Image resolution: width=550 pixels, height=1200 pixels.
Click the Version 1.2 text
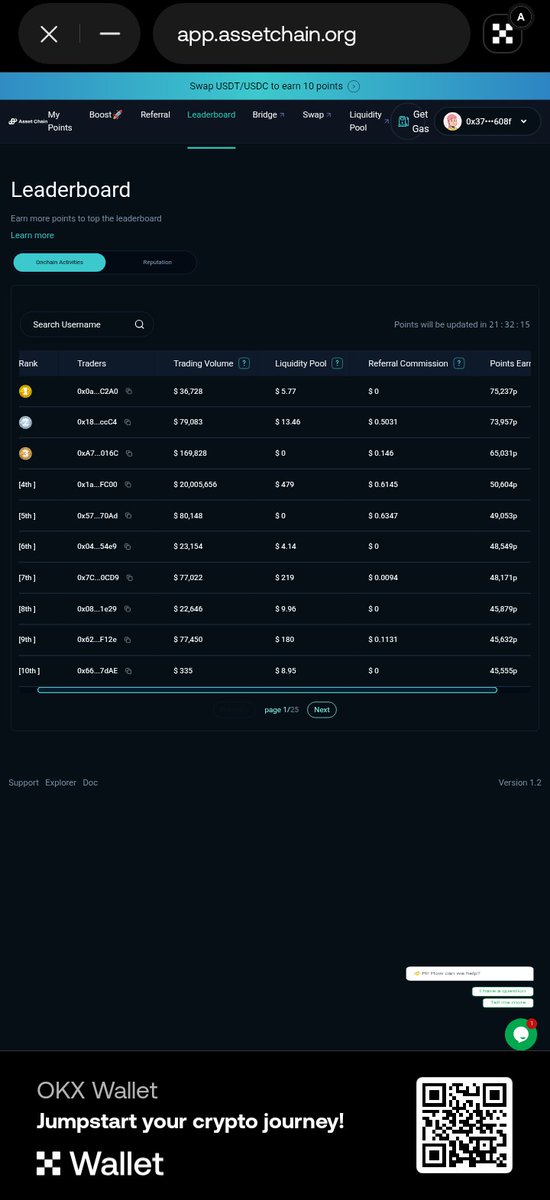click(x=520, y=782)
